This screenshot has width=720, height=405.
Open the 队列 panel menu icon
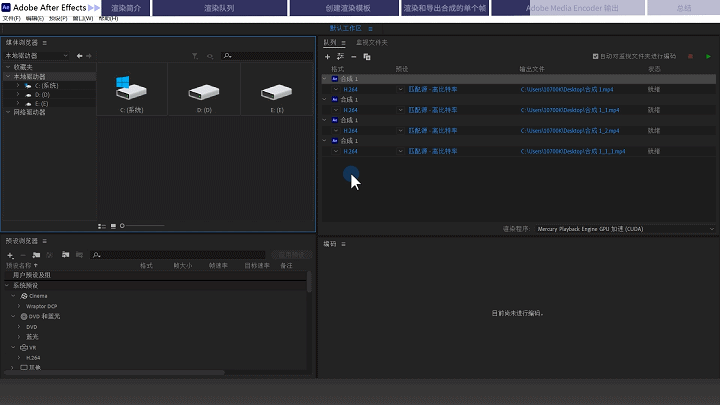[x=343, y=43]
